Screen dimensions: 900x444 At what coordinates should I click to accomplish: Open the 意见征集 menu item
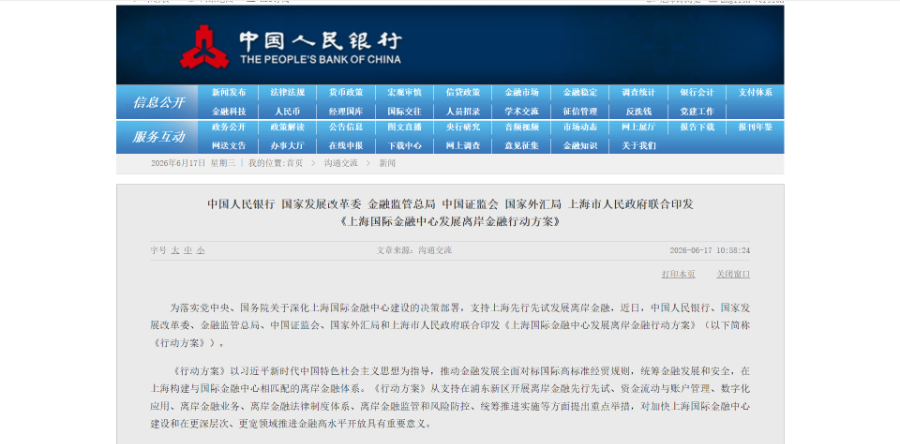pos(522,146)
